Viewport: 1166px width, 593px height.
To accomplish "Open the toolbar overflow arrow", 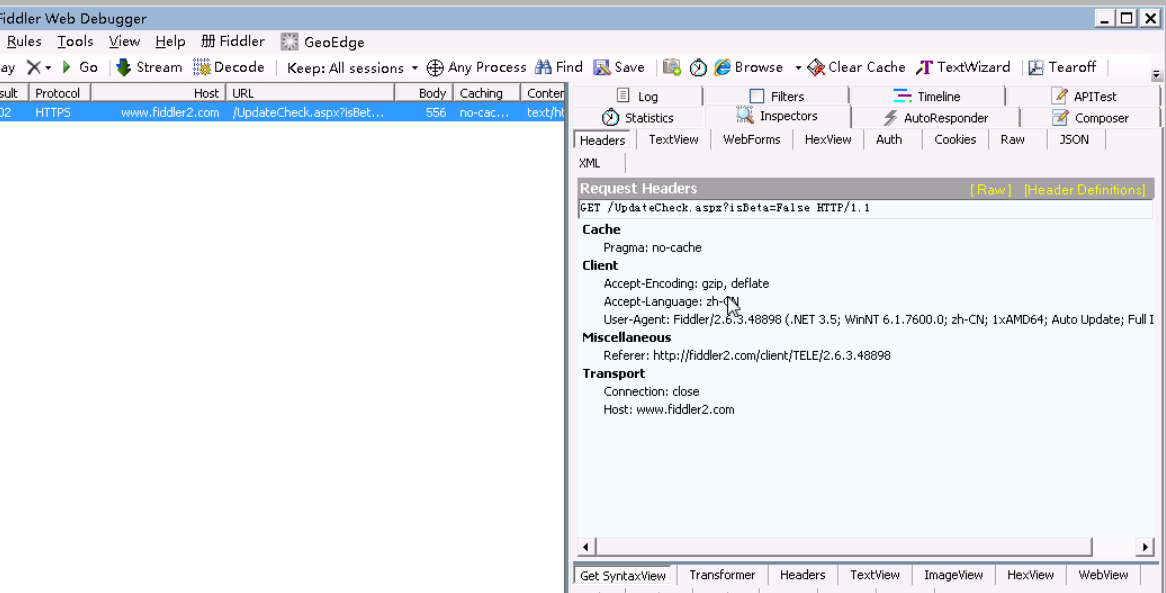I will point(1156,75).
